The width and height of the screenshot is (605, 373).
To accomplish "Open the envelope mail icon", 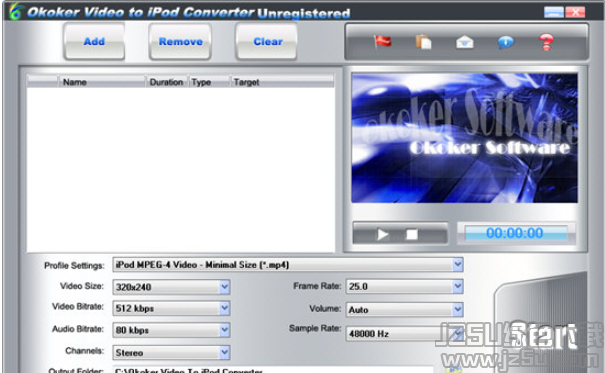I will (x=465, y=42).
